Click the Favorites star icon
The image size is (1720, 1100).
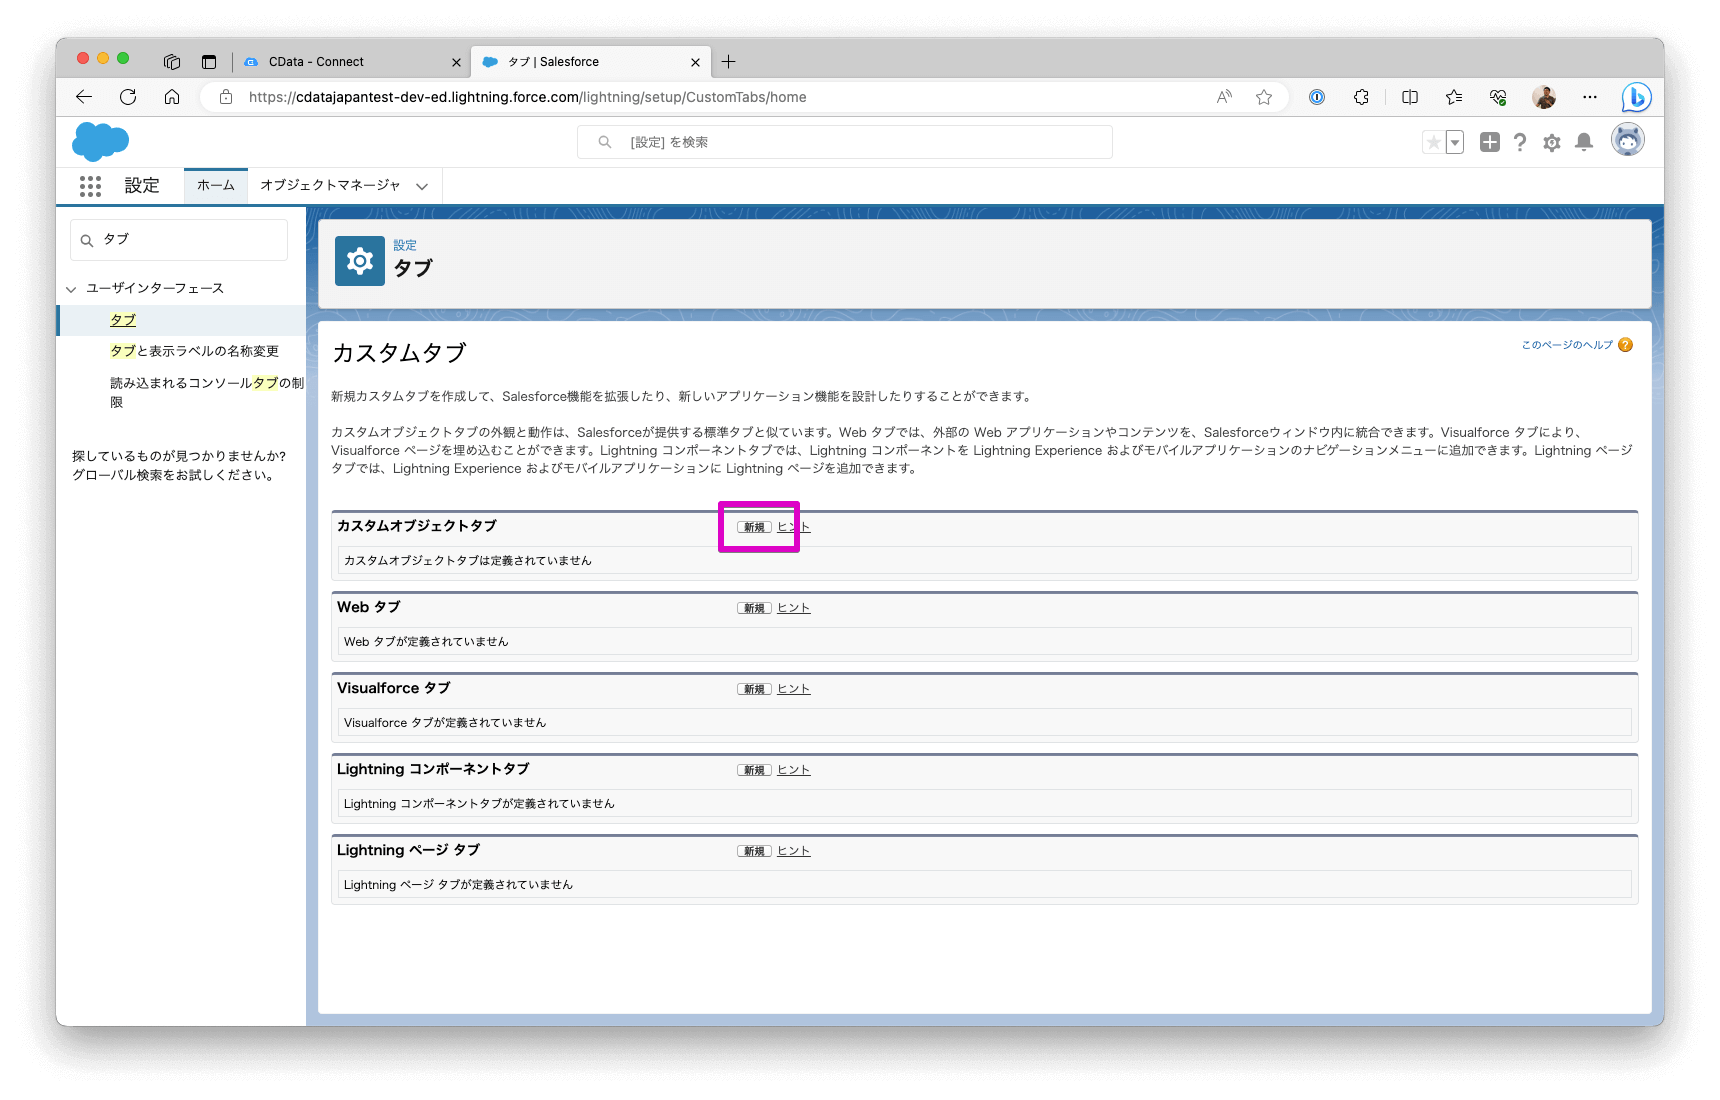point(1433,142)
